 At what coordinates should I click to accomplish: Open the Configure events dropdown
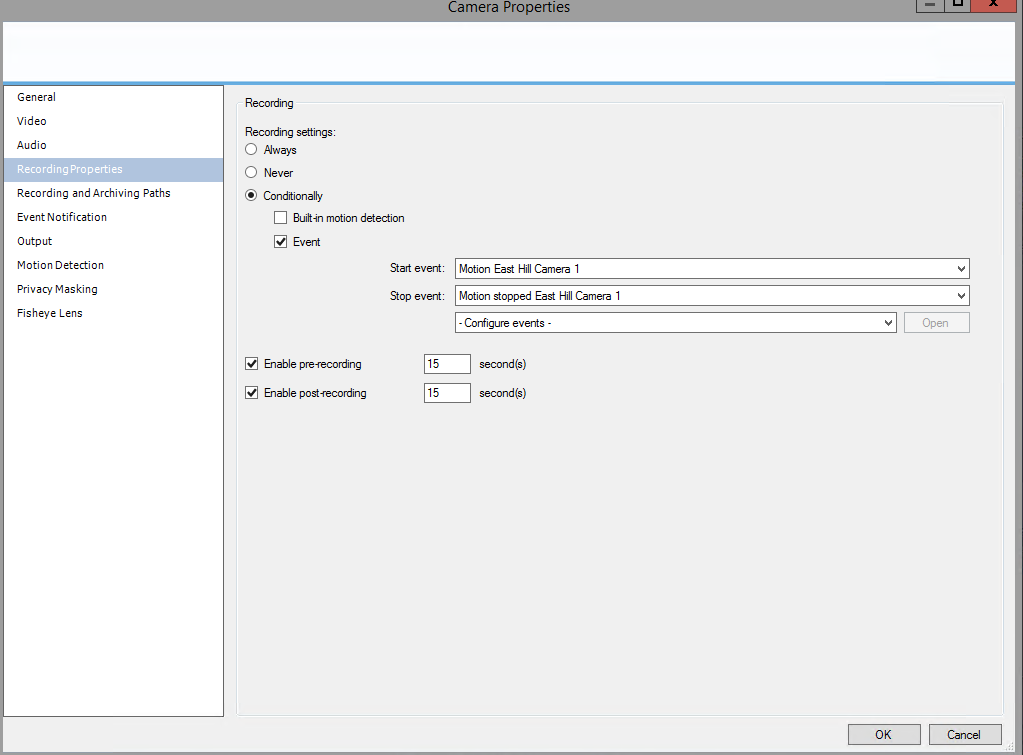[x=675, y=323]
